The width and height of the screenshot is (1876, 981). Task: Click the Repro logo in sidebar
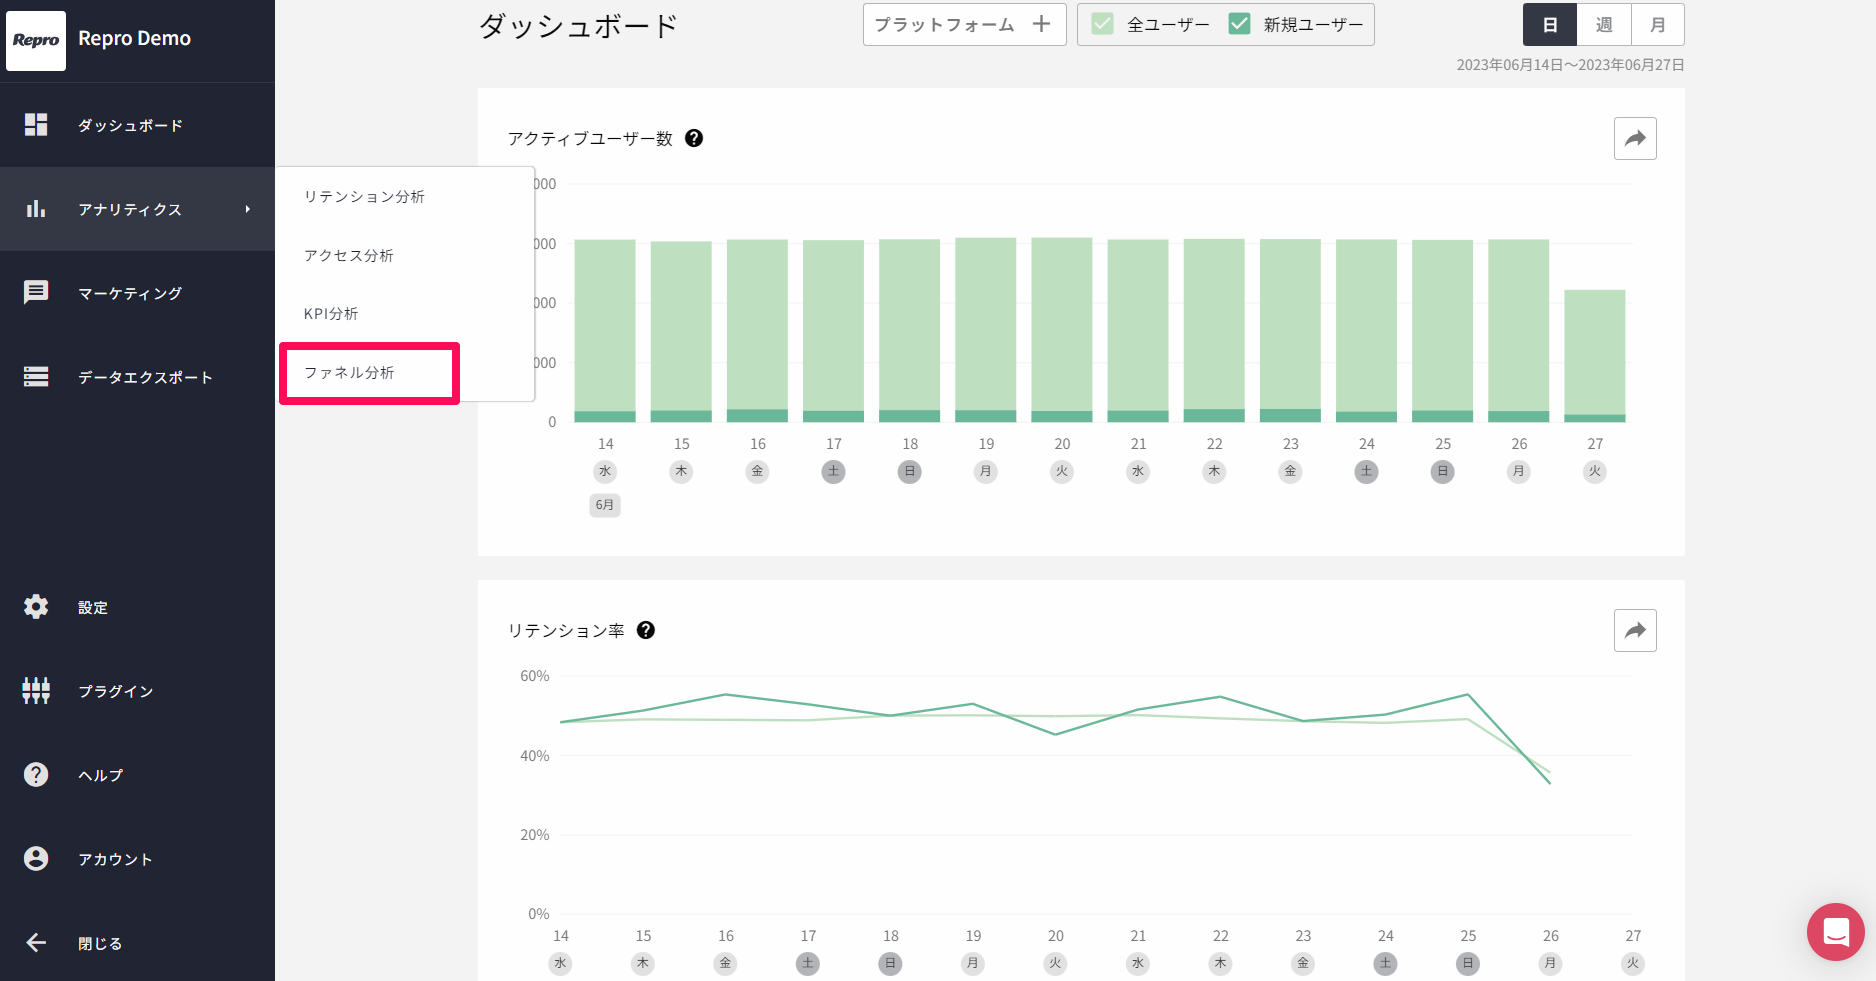tap(36, 41)
